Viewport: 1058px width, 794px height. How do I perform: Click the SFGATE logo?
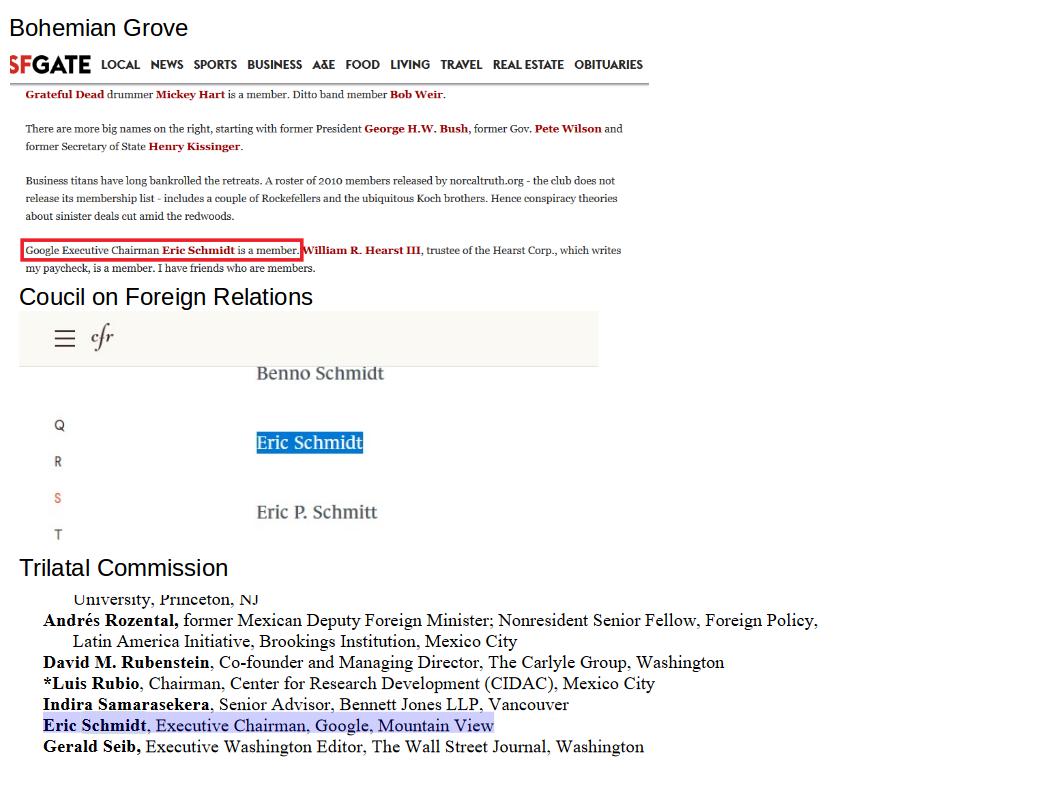pos(50,65)
